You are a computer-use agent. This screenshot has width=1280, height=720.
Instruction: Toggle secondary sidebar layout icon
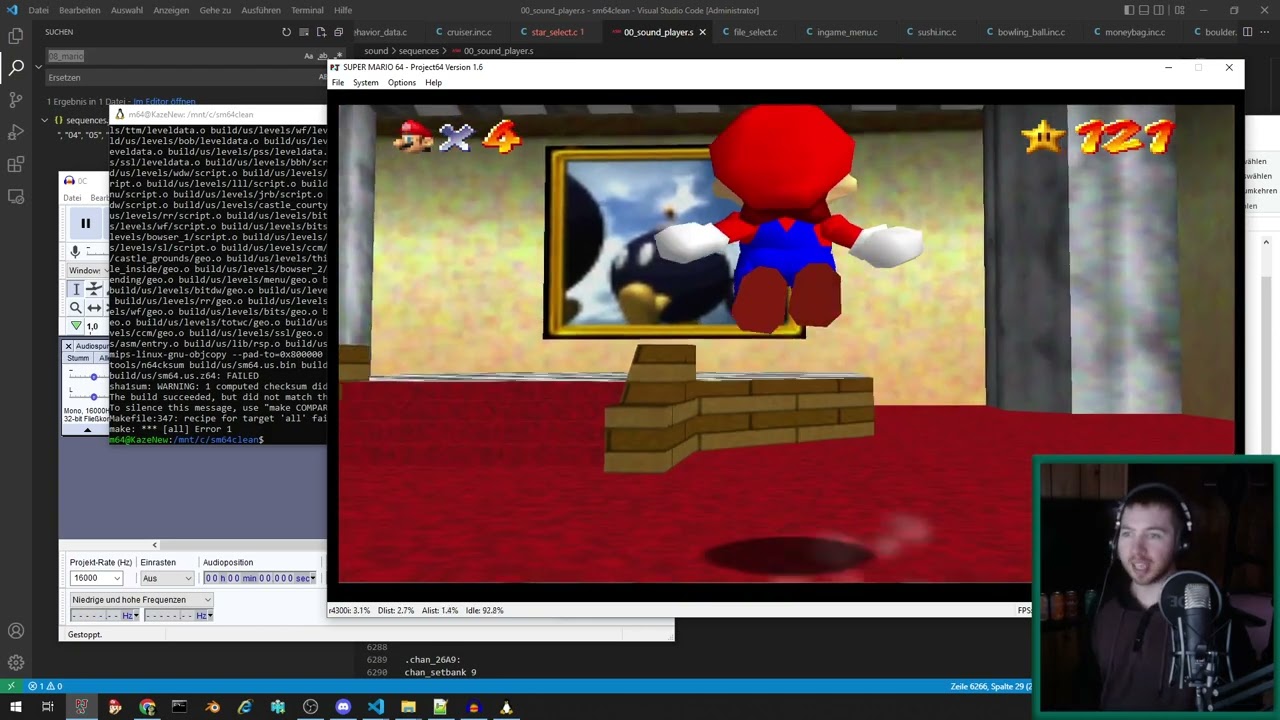pos(1160,10)
